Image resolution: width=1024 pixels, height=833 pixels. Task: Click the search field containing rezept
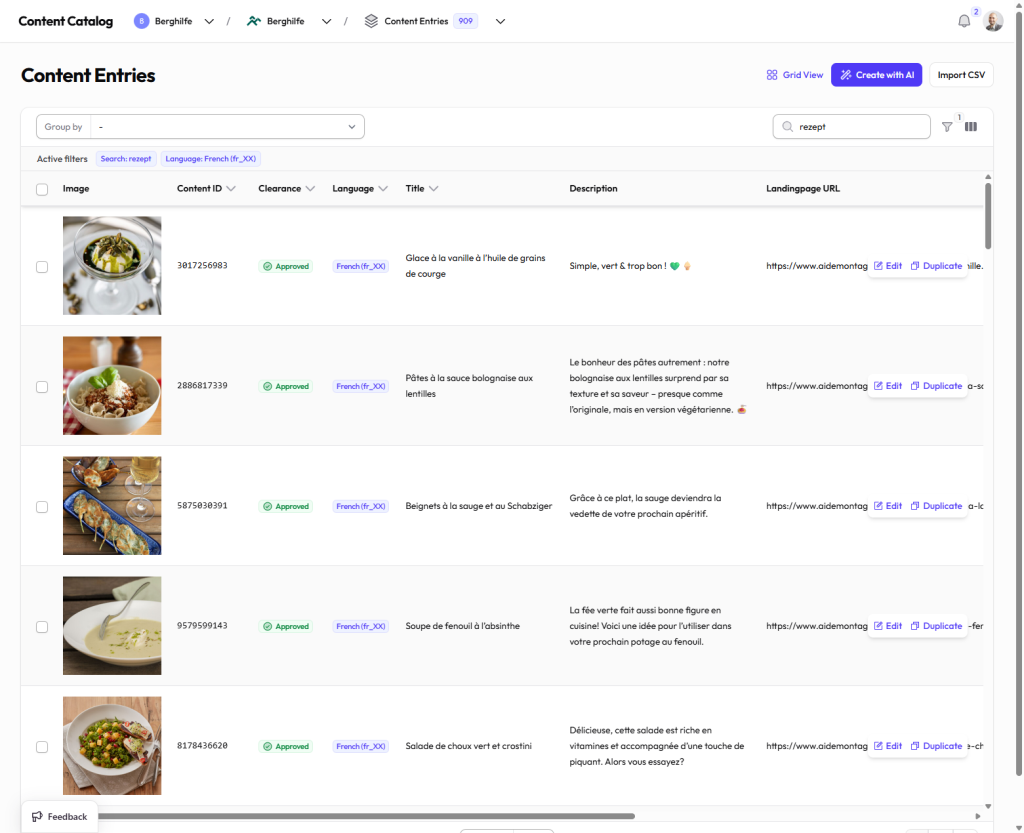pyautogui.click(x=860, y=127)
